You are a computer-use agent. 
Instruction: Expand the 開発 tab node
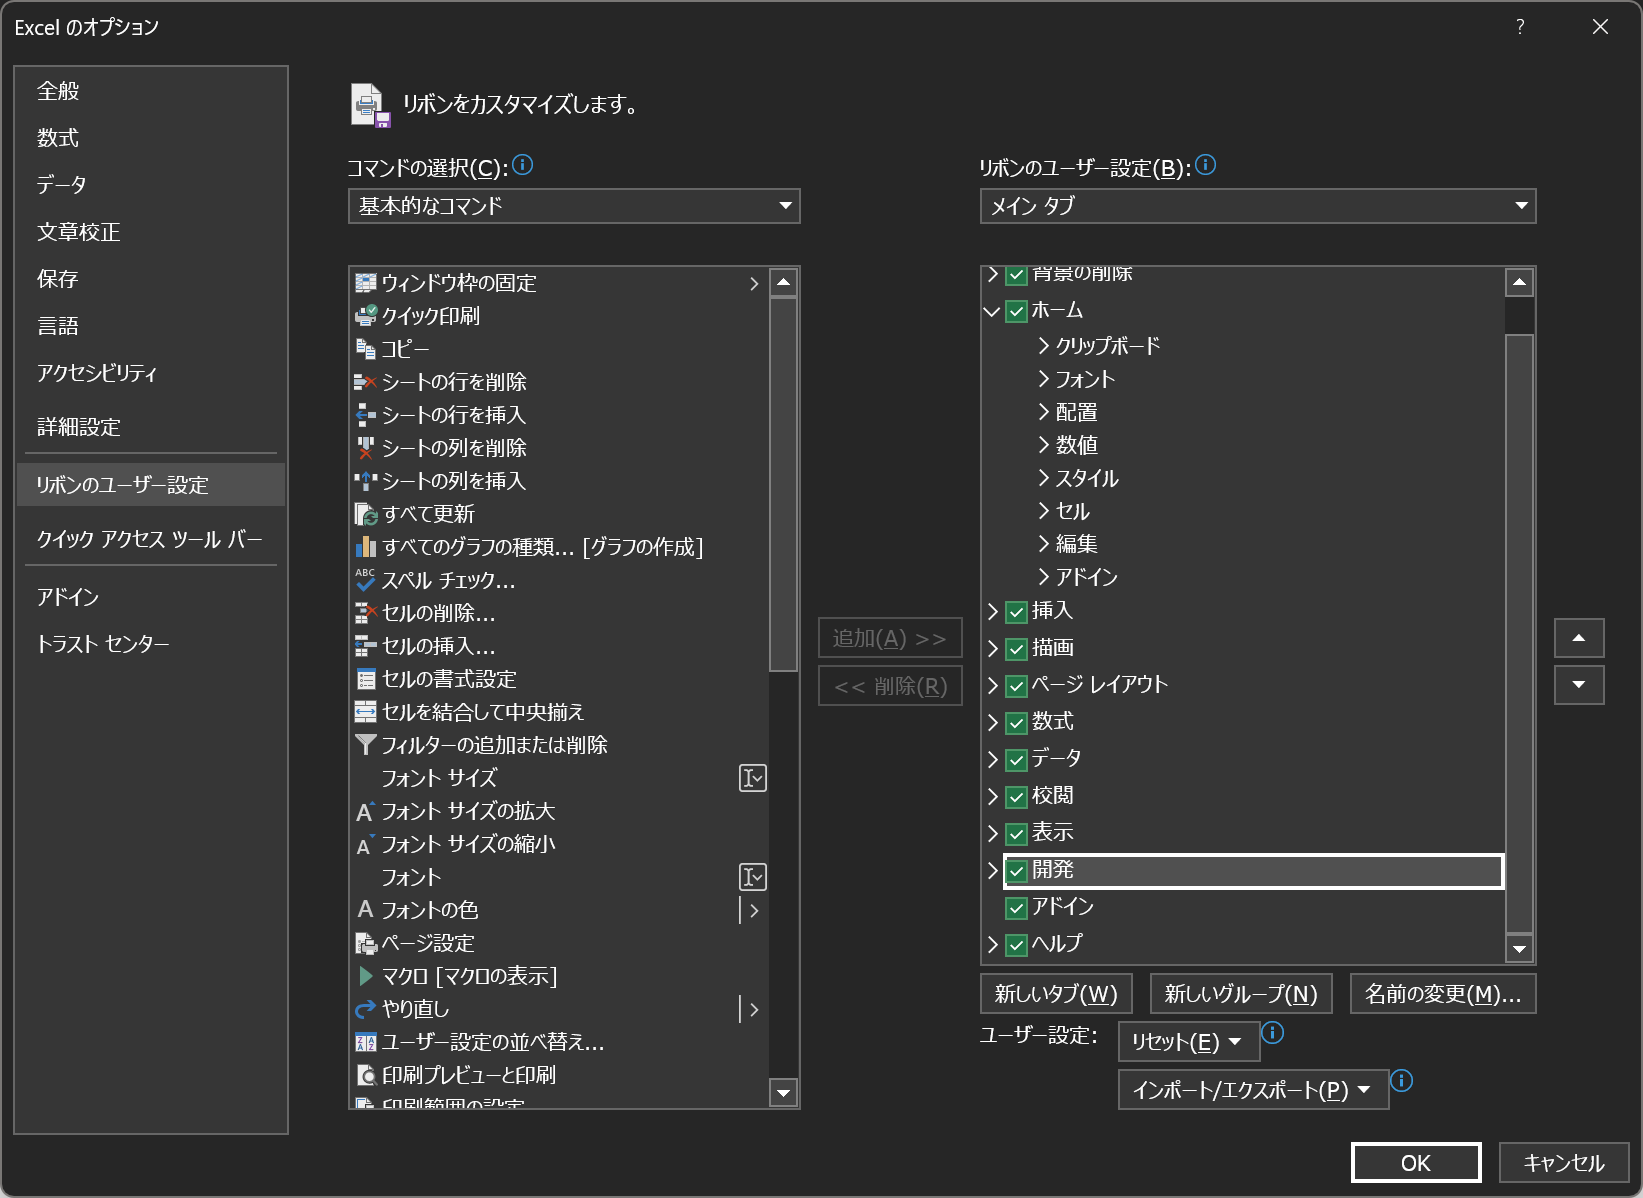pyautogui.click(x=992, y=870)
